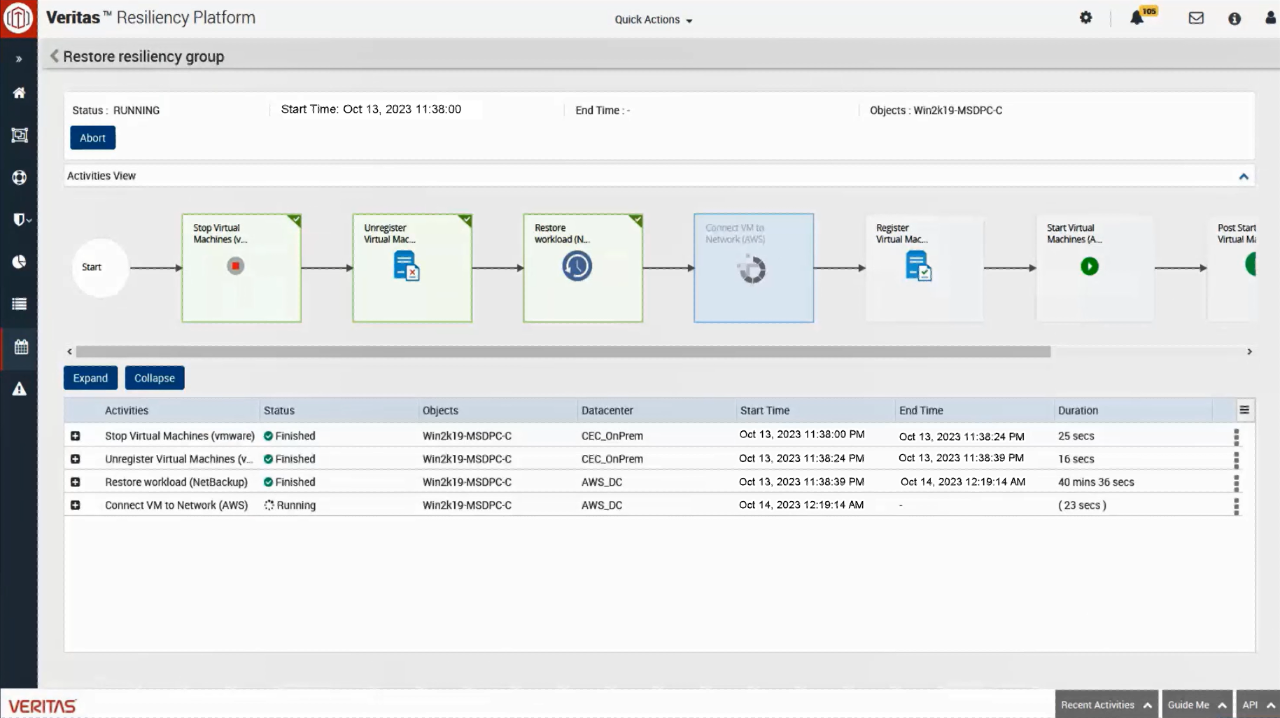Screen dimensions: 1280x718
Task: Click the Collapse button
Action: click(x=154, y=378)
